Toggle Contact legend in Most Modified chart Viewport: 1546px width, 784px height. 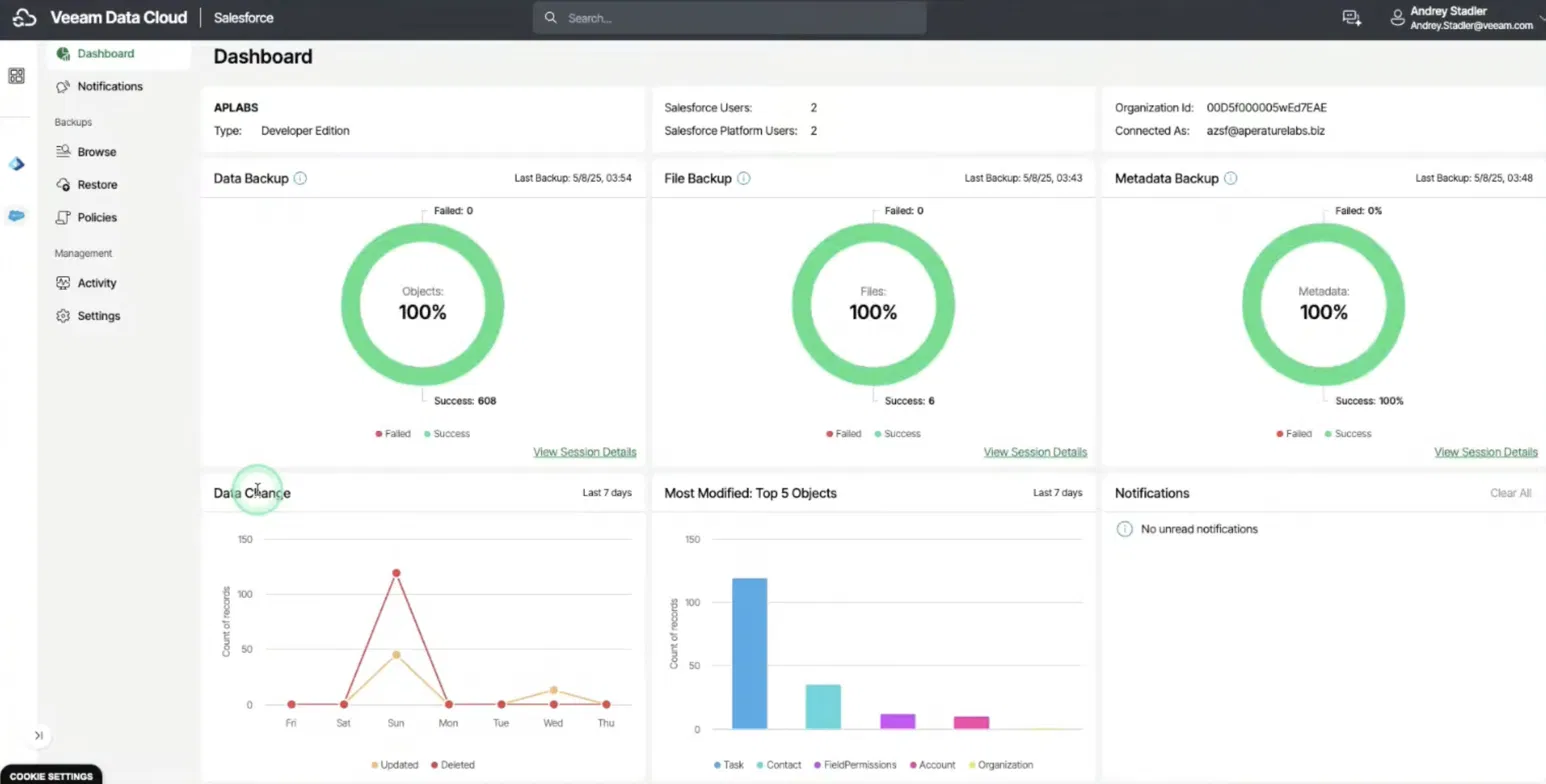coord(779,765)
